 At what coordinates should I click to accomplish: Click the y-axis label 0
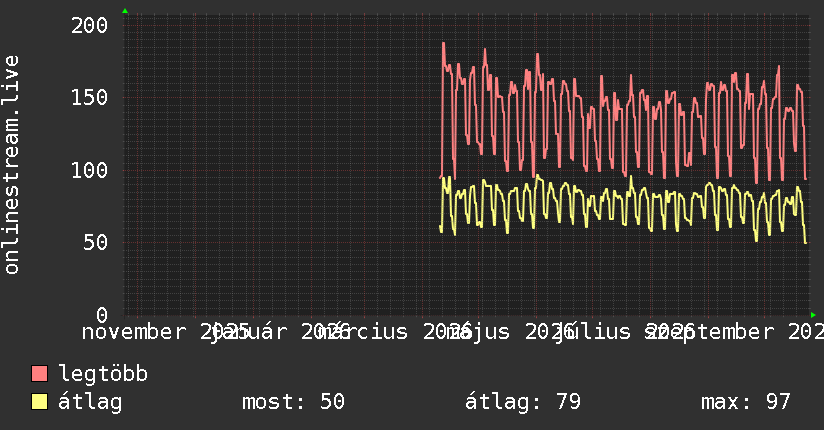pyautogui.click(x=102, y=315)
